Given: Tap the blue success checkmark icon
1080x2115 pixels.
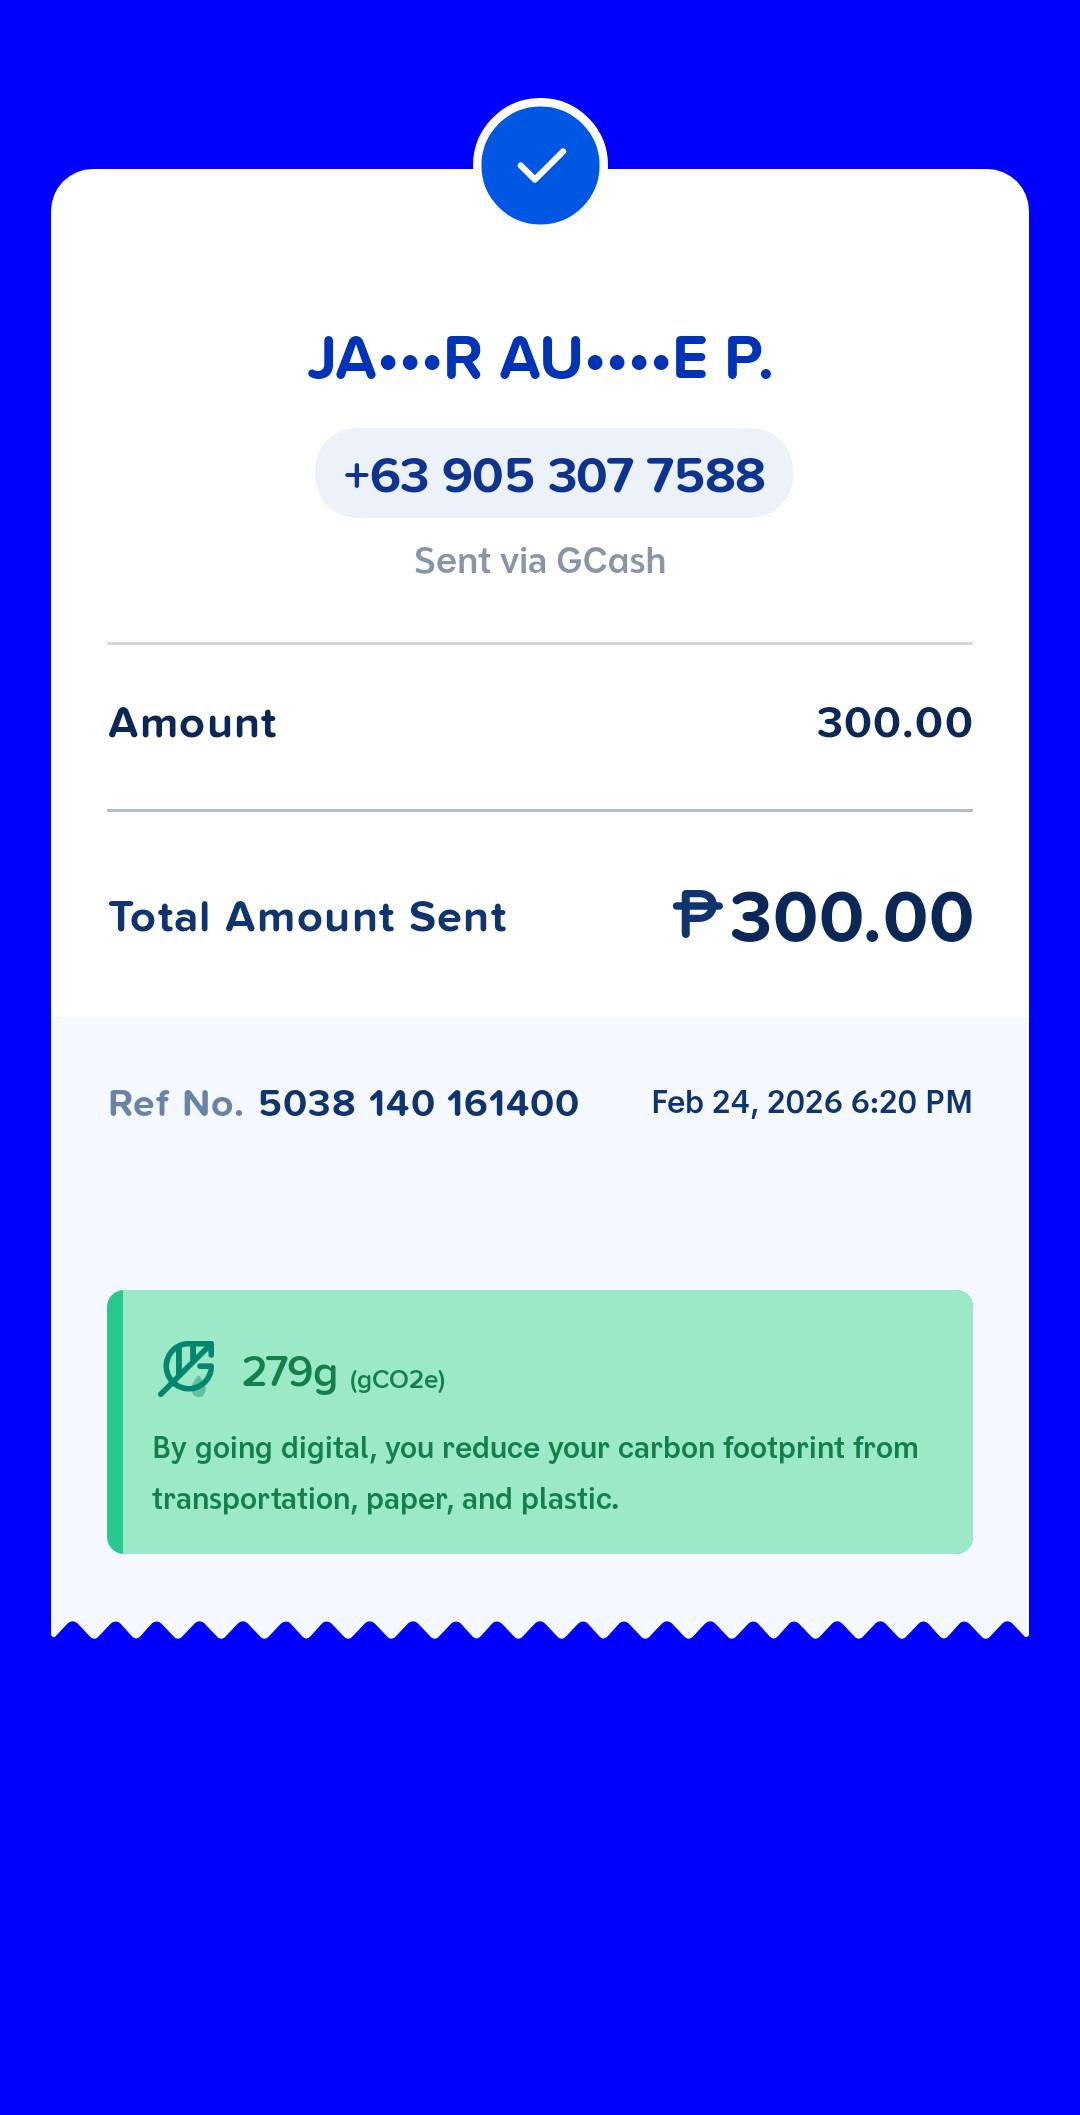Looking at the screenshot, I should click(540, 165).
